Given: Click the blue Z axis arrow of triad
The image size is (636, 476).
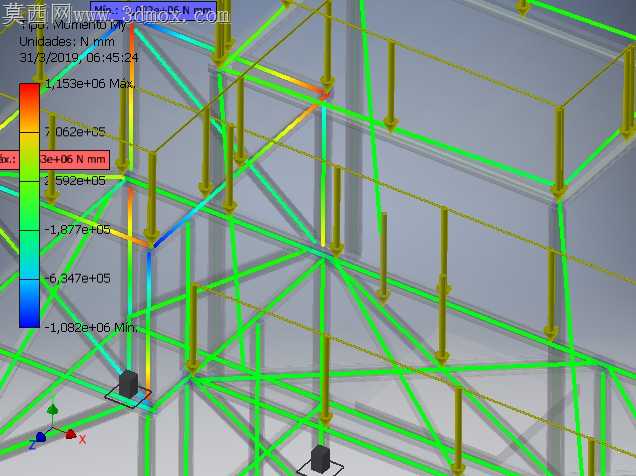Looking at the screenshot, I should click(x=40, y=438).
